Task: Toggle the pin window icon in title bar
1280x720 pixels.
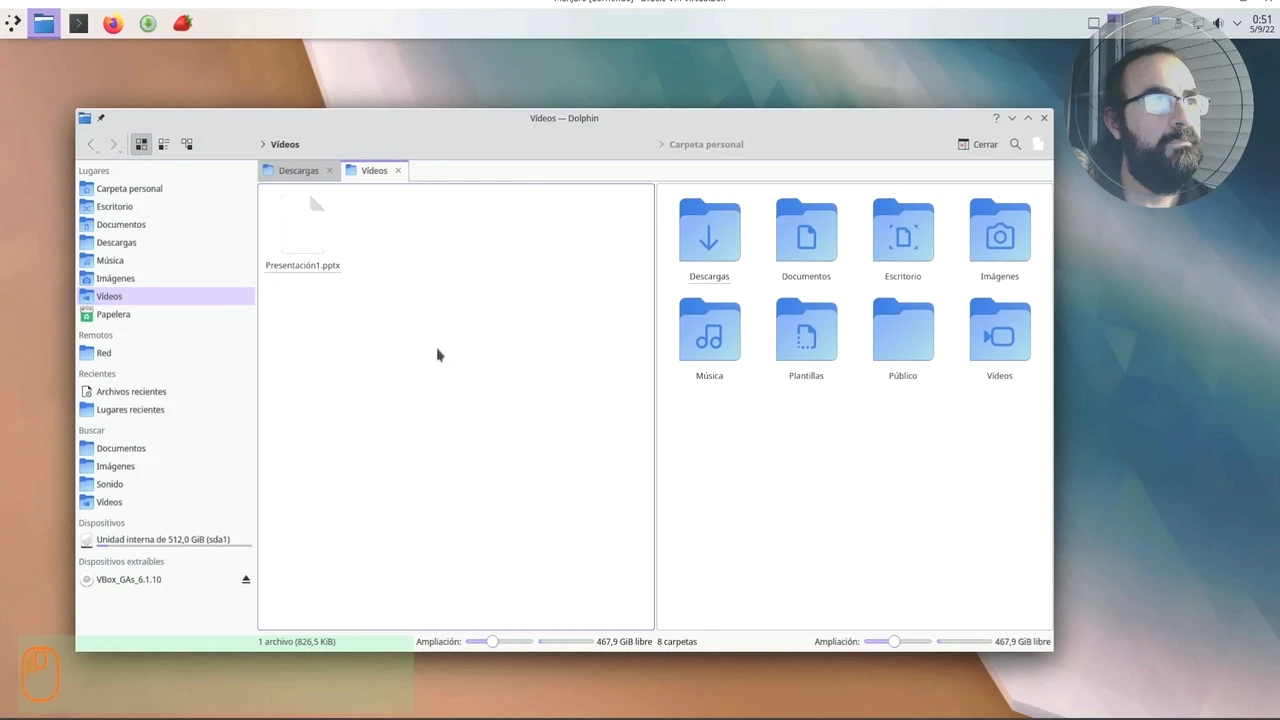Action: pyautogui.click(x=100, y=118)
